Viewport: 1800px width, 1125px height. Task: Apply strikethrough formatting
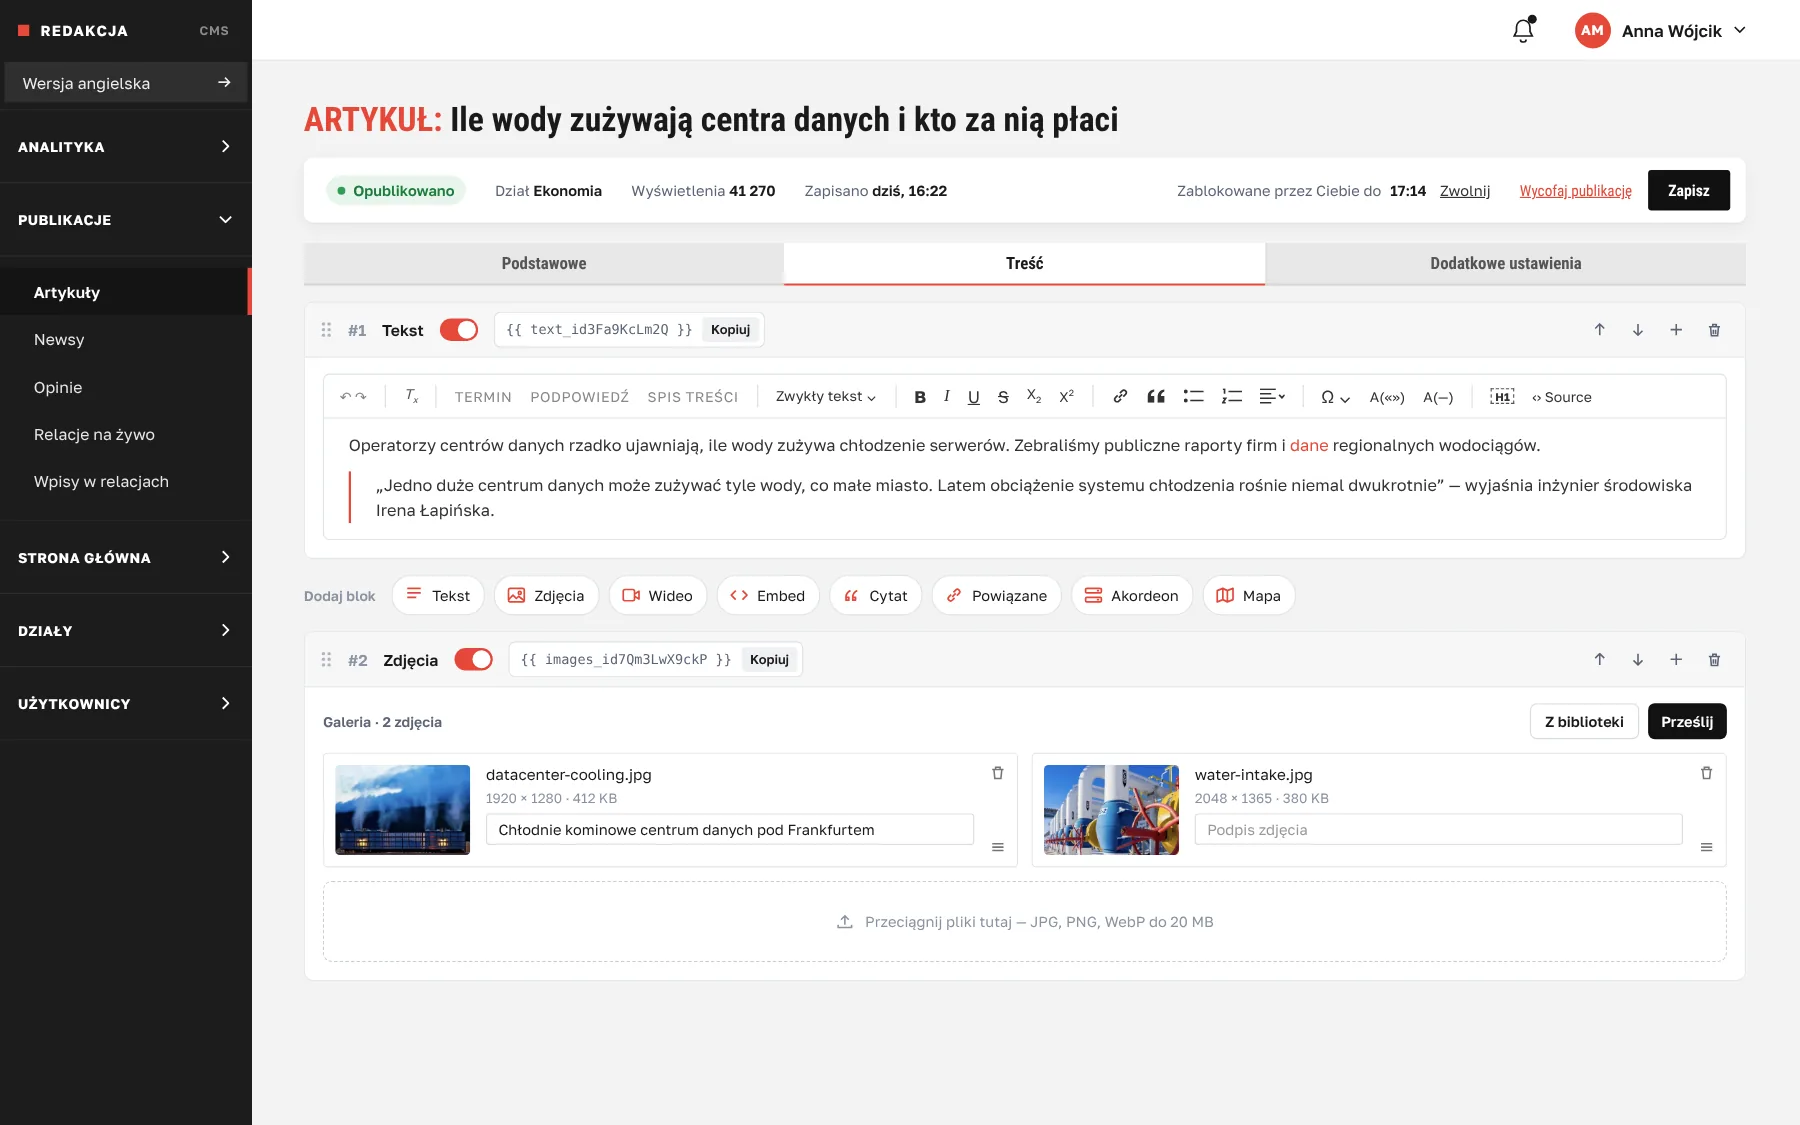[x=1003, y=397]
